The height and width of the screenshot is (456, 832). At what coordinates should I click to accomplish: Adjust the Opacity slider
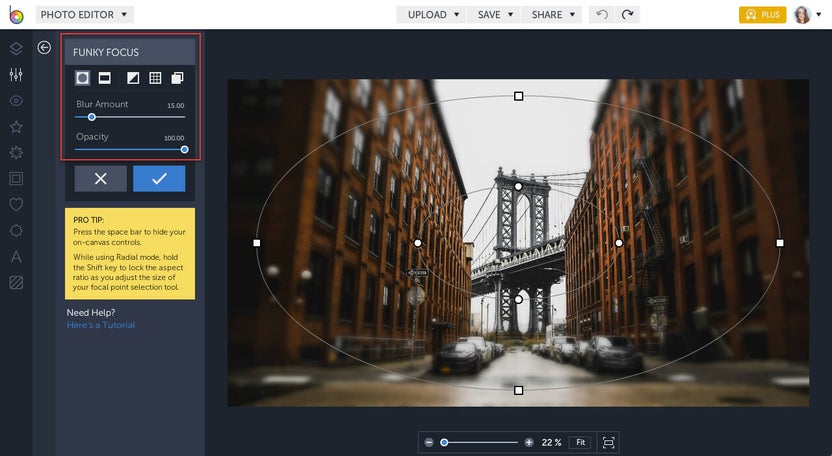[x=130, y=150]
